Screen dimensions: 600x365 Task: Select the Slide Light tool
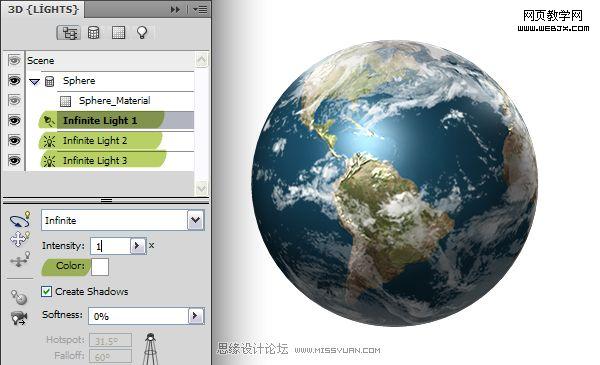click(x=20, y=259)
